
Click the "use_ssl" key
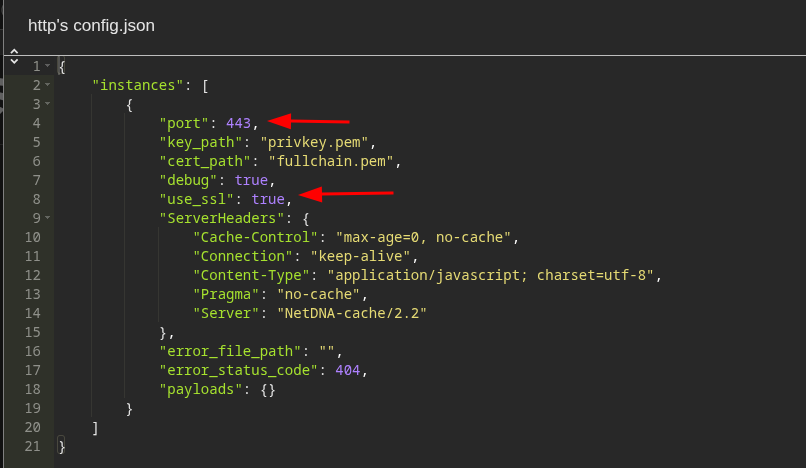point(197,200)
